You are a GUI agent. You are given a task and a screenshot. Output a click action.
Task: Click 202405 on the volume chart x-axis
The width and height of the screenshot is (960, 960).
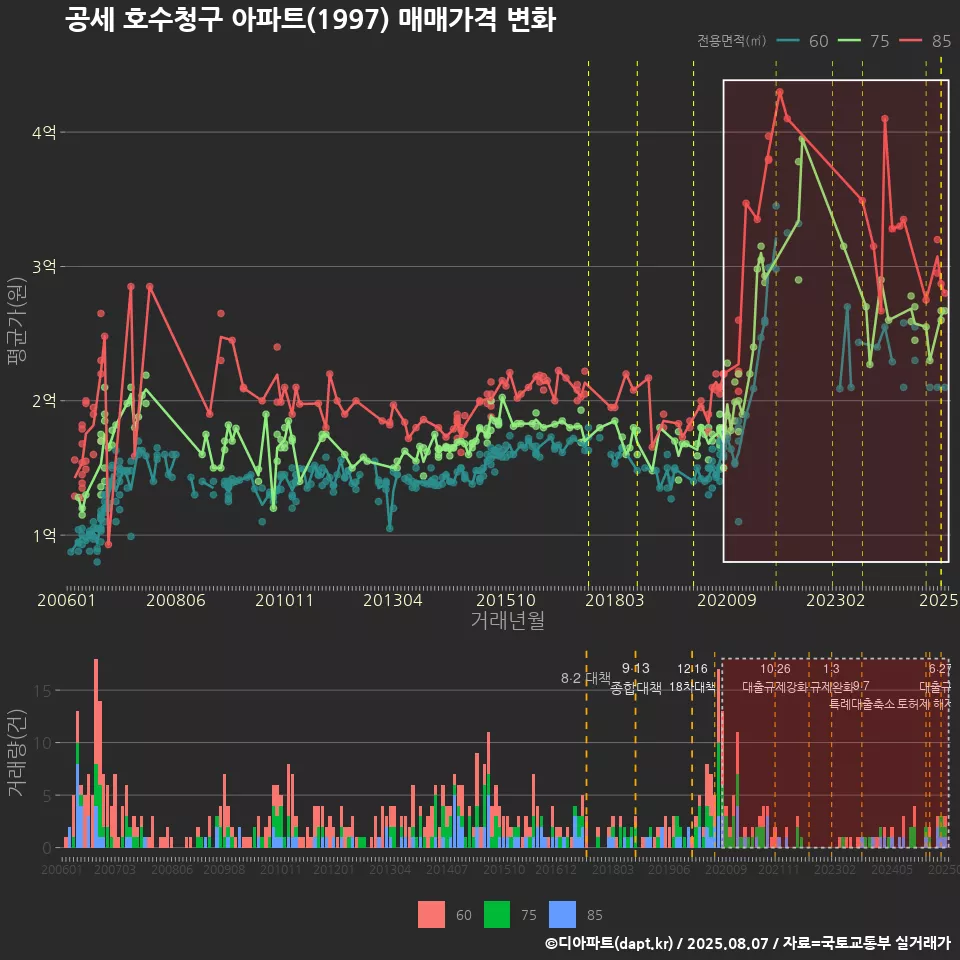point(892,869)
